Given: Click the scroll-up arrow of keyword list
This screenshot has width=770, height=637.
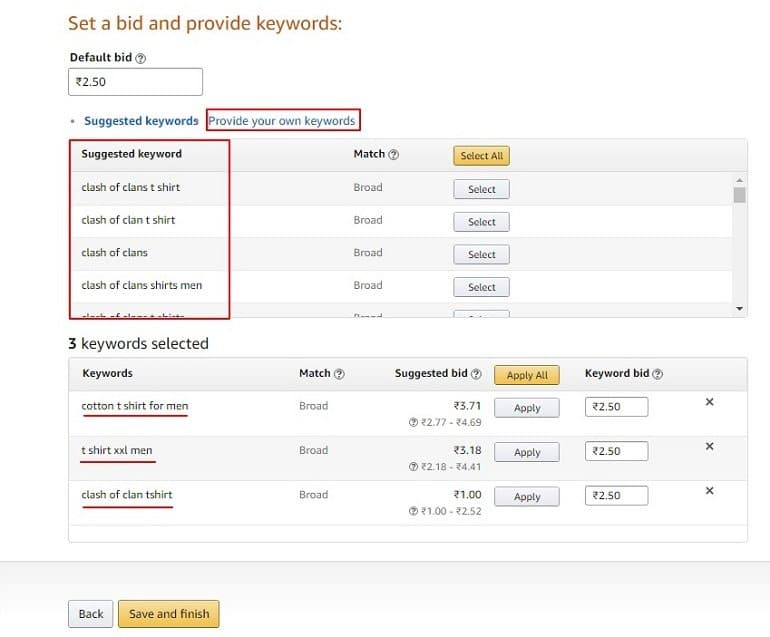Looking at the screenshot, I should tap(740, 180).
